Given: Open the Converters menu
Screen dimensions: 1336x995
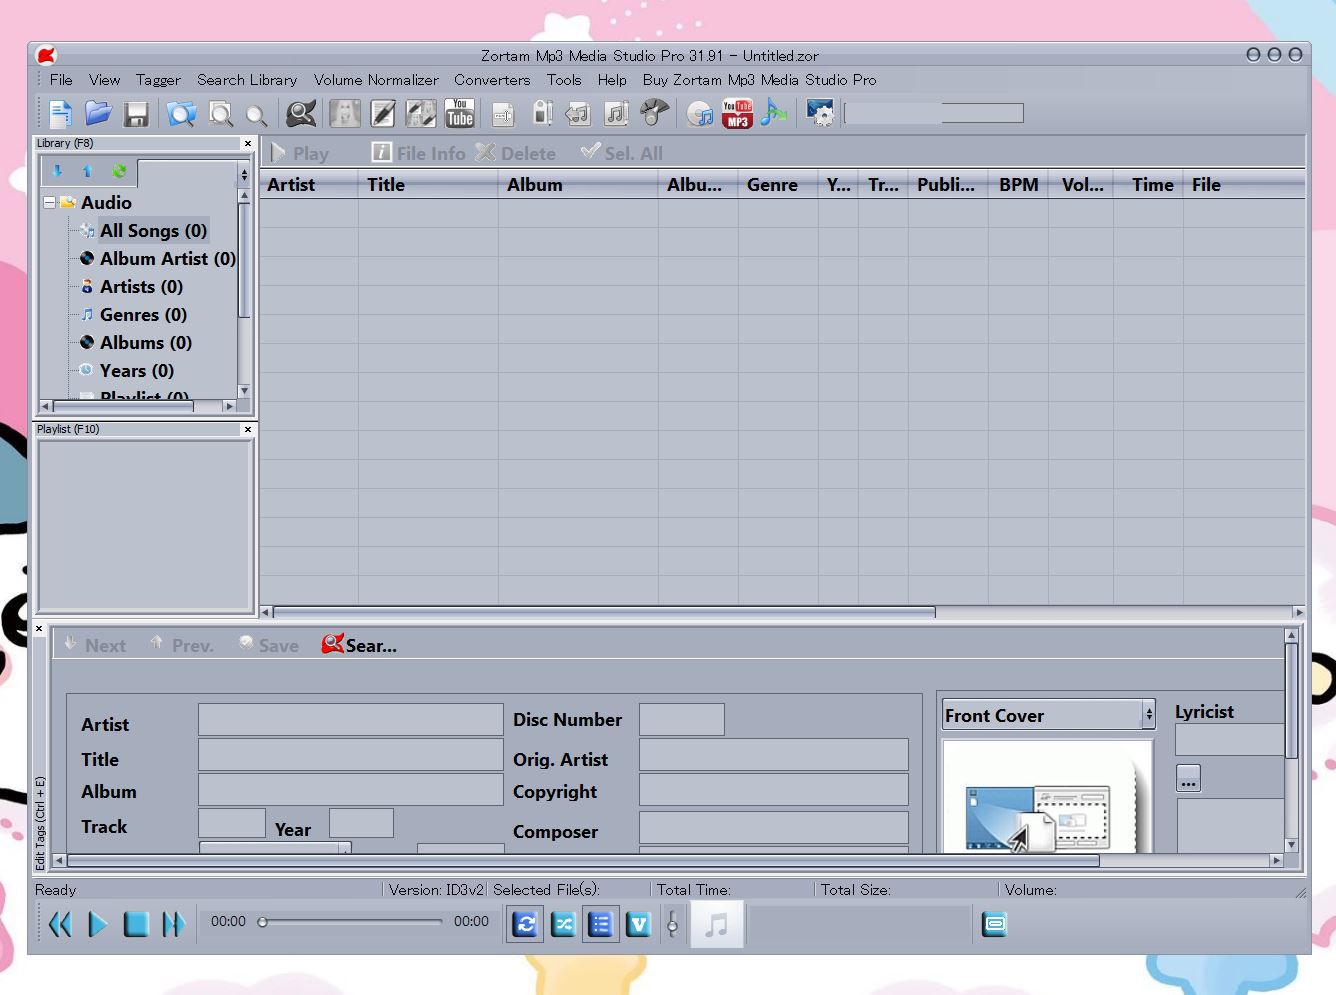Looking at the screenshot, I should 492,80.
